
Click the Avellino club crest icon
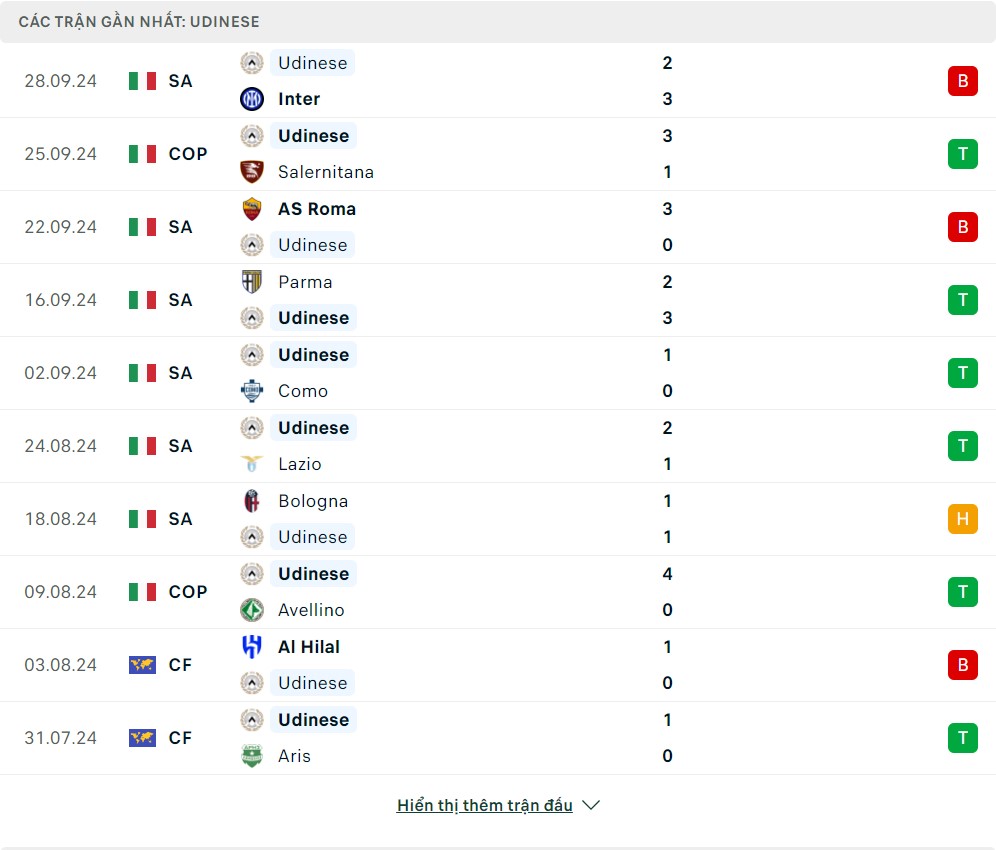(252, 610)
